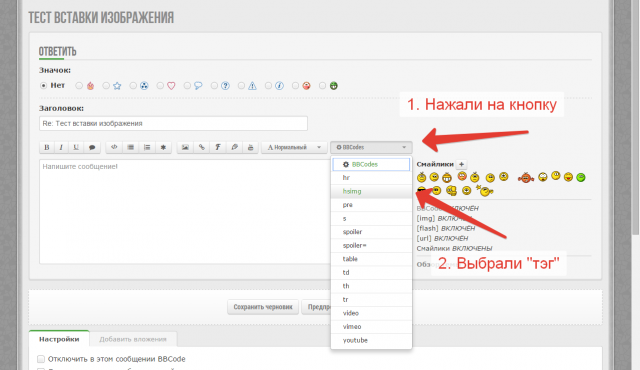Image resolution: width=640 pixels, height=370 pixels.
Task: Select spoiler tag from BBCodes list
Action: [371, 232]
